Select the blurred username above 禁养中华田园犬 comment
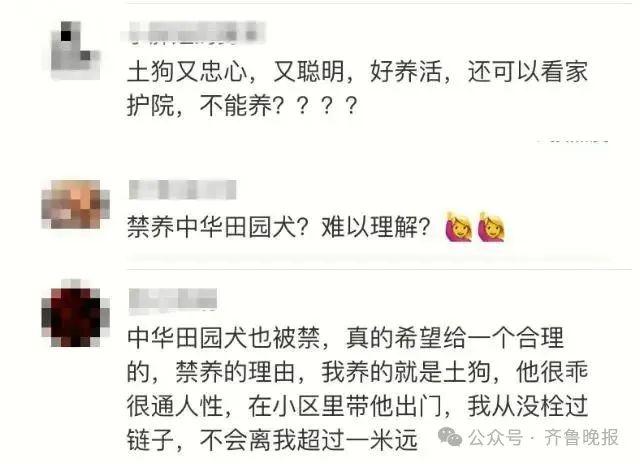Viewport: 640px width, 464px height. [182, 190]
